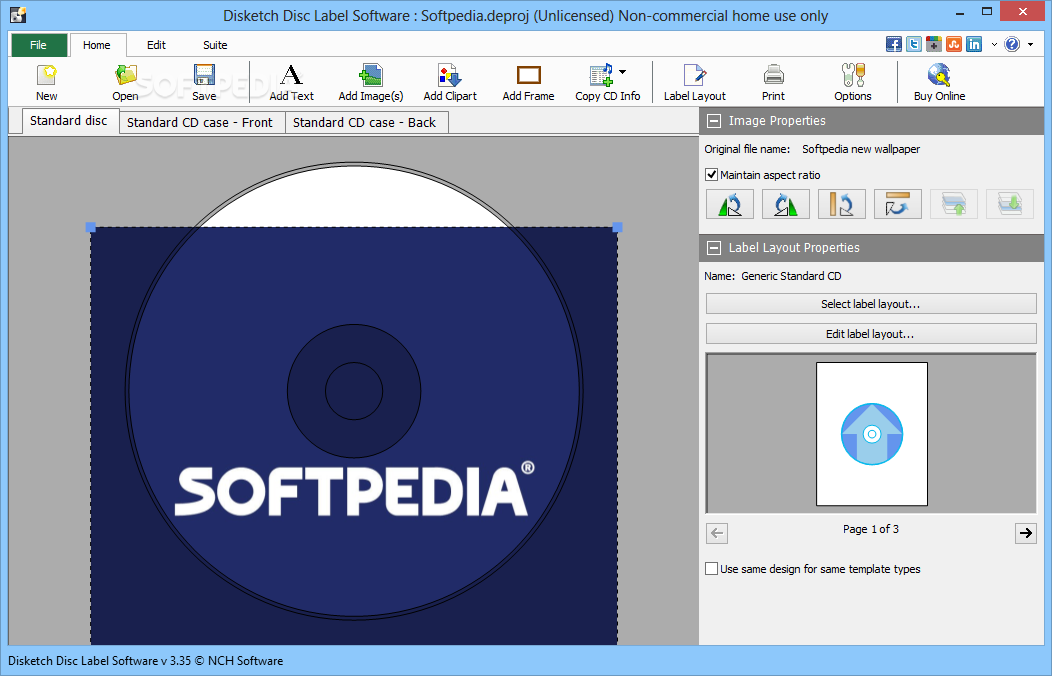This screenshot has width=1052, height=676.
Task: Click Add Image(s) in the toolbar
Action: point(370,82)
